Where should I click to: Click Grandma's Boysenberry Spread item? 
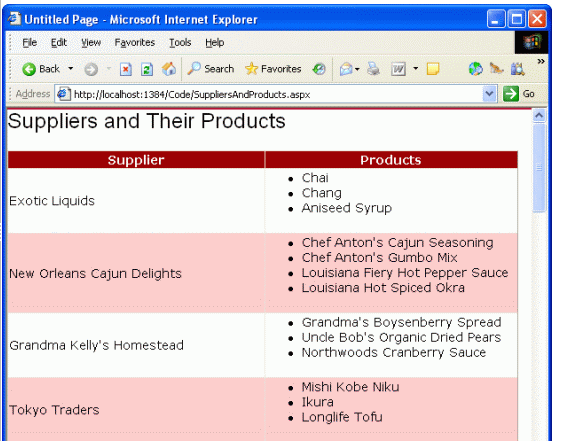tap(401, 322)
